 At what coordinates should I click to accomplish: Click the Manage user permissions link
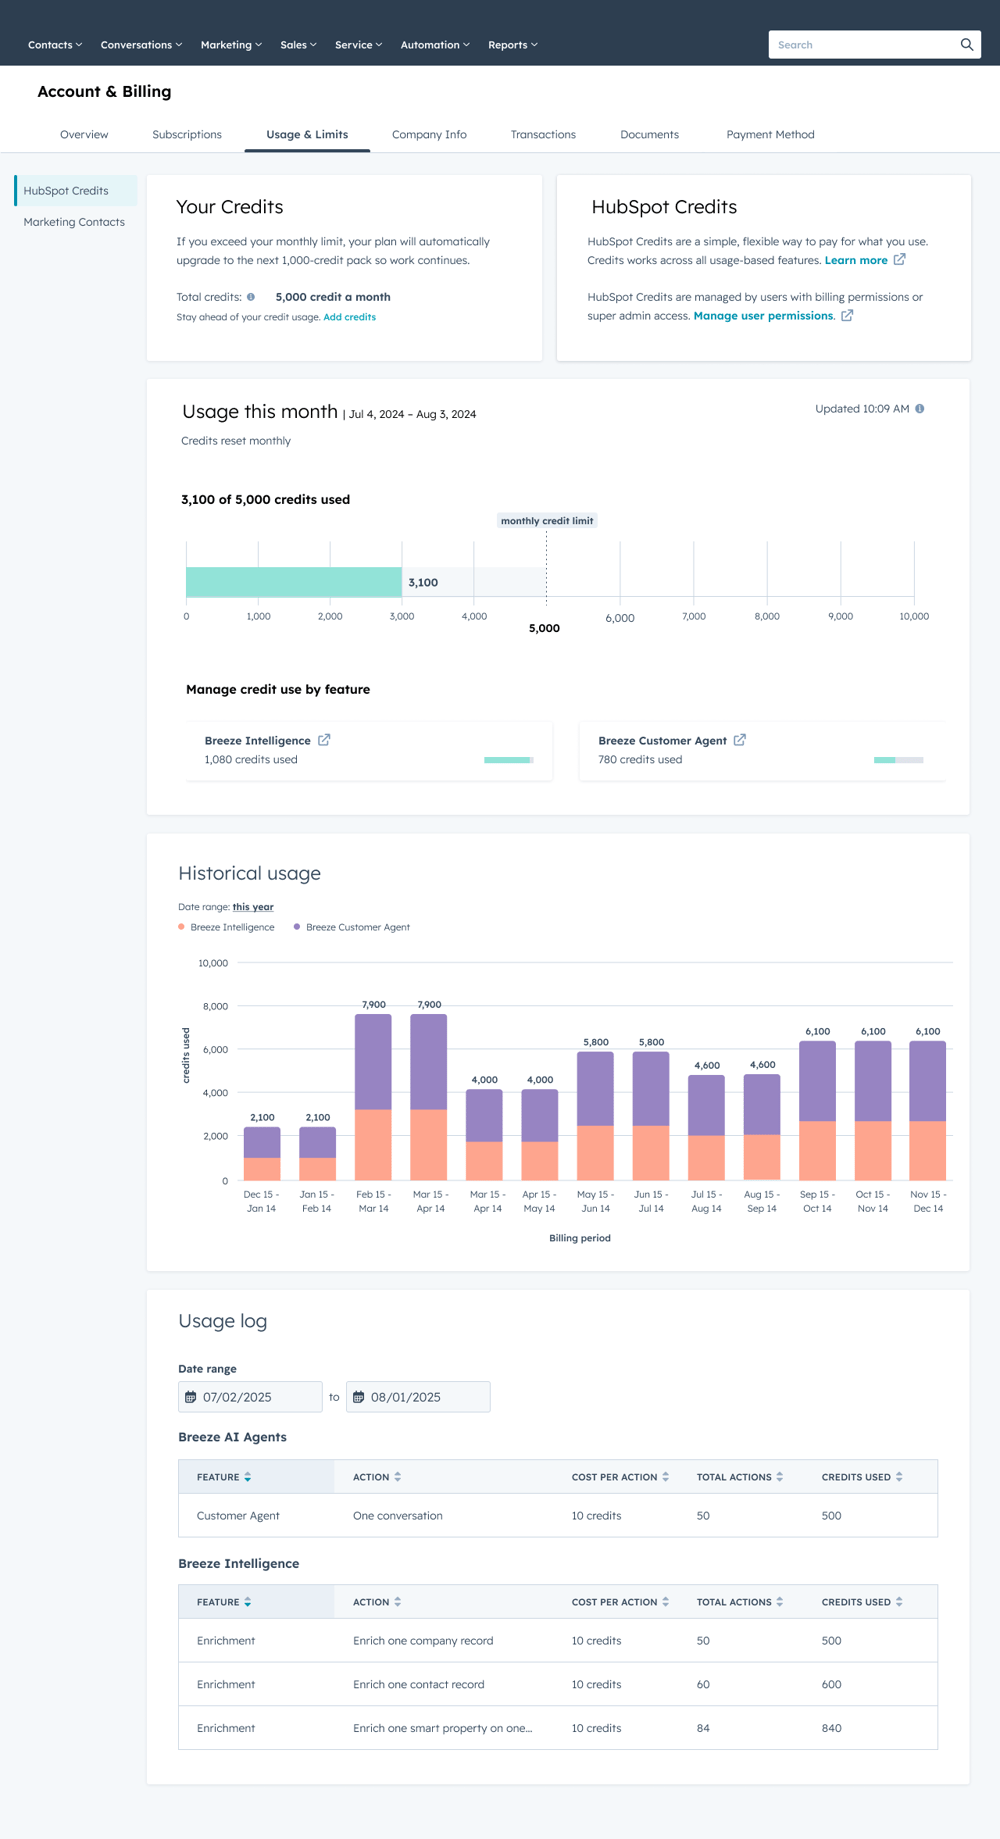pos(763,316)
